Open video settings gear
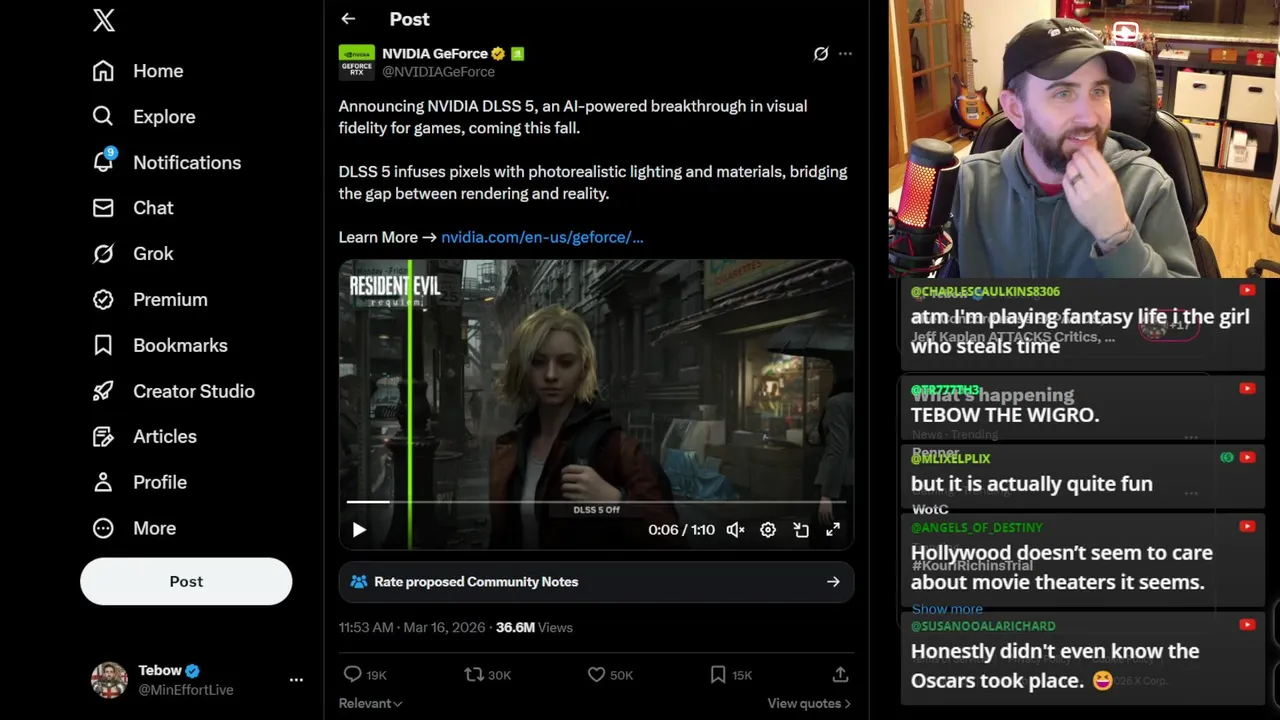 click(768, 530)
